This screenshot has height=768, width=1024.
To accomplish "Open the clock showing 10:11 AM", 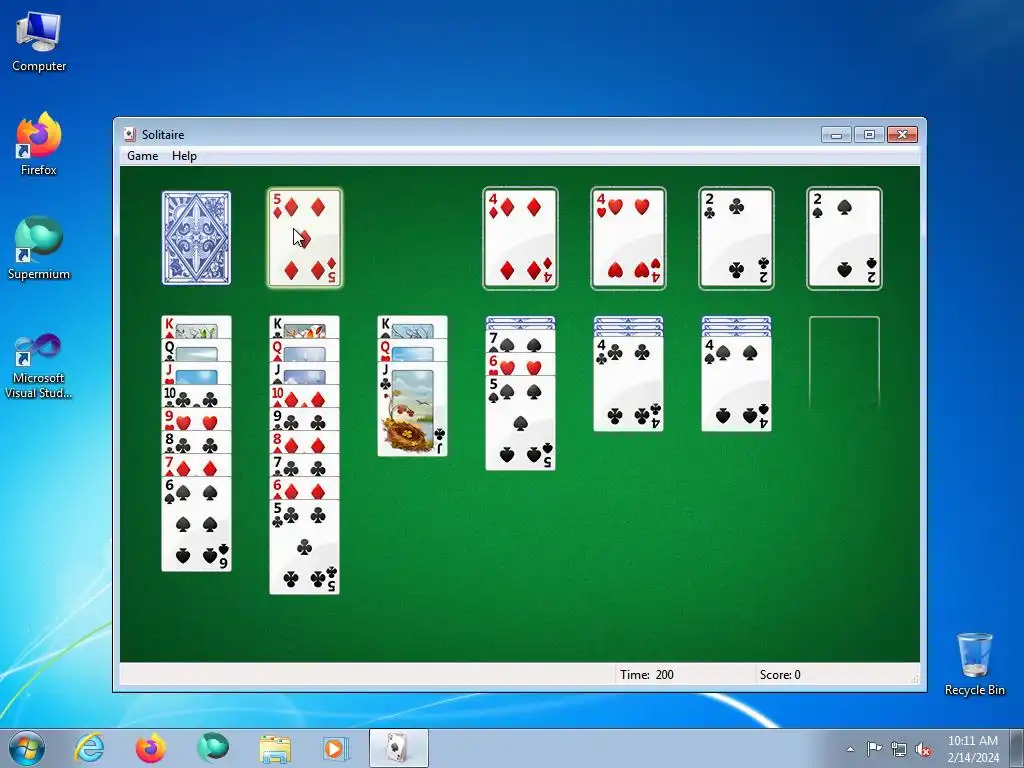I will point(973,748).
